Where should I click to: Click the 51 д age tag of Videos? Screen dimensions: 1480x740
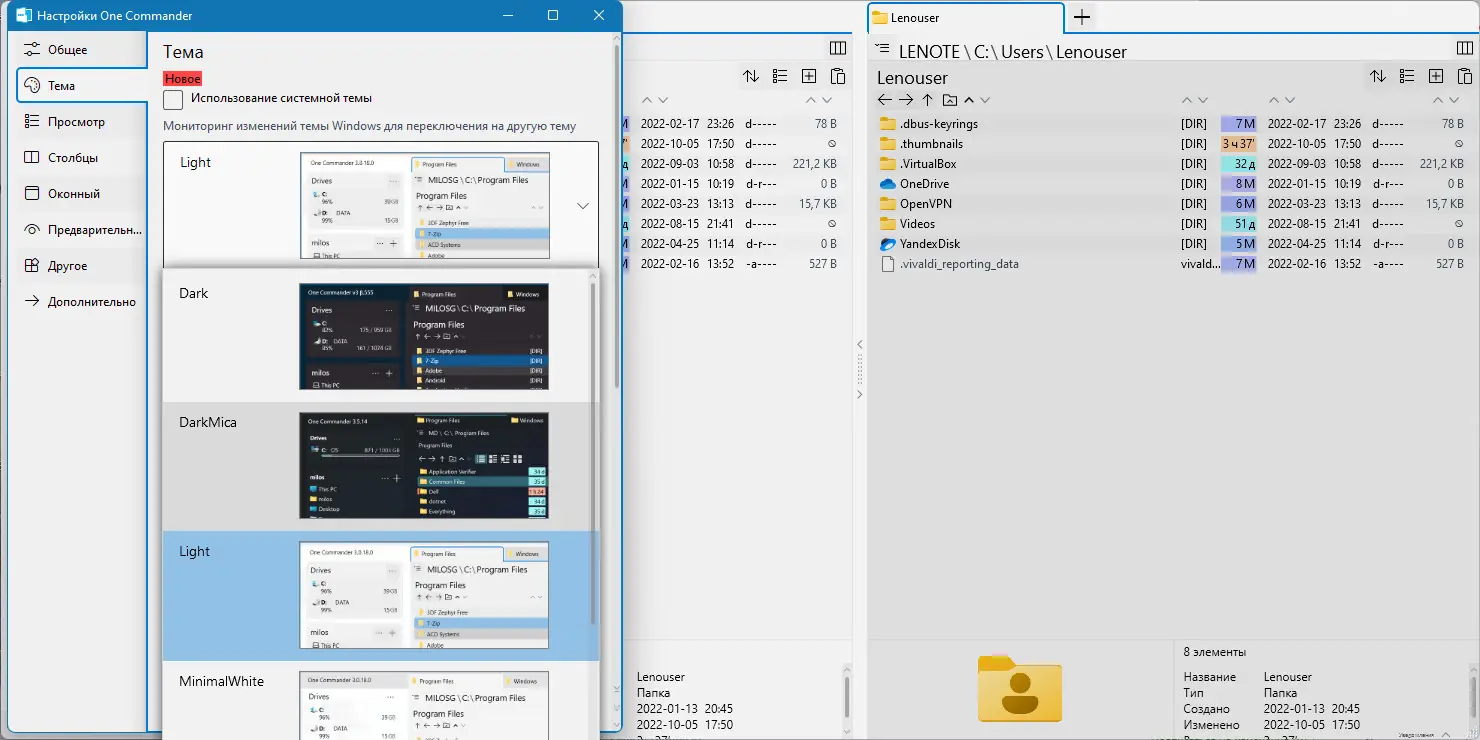(1238, 224)
